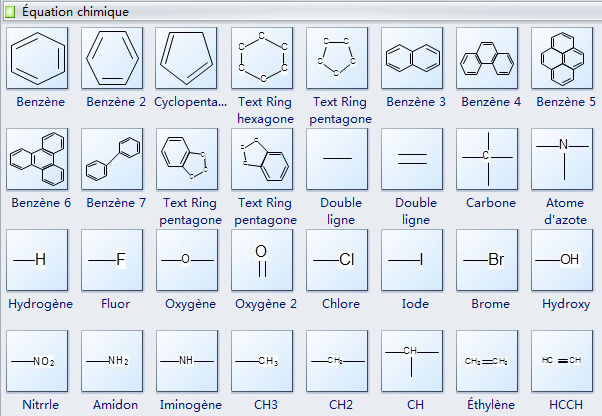Select the Benzène ring shape
This screenshot has width=602, height=416.
(x=37, y=58)
